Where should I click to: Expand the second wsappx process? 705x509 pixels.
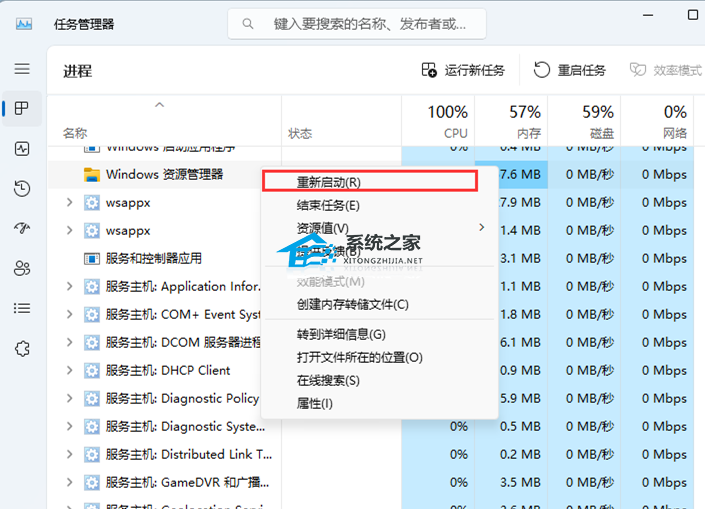(69, 230)
